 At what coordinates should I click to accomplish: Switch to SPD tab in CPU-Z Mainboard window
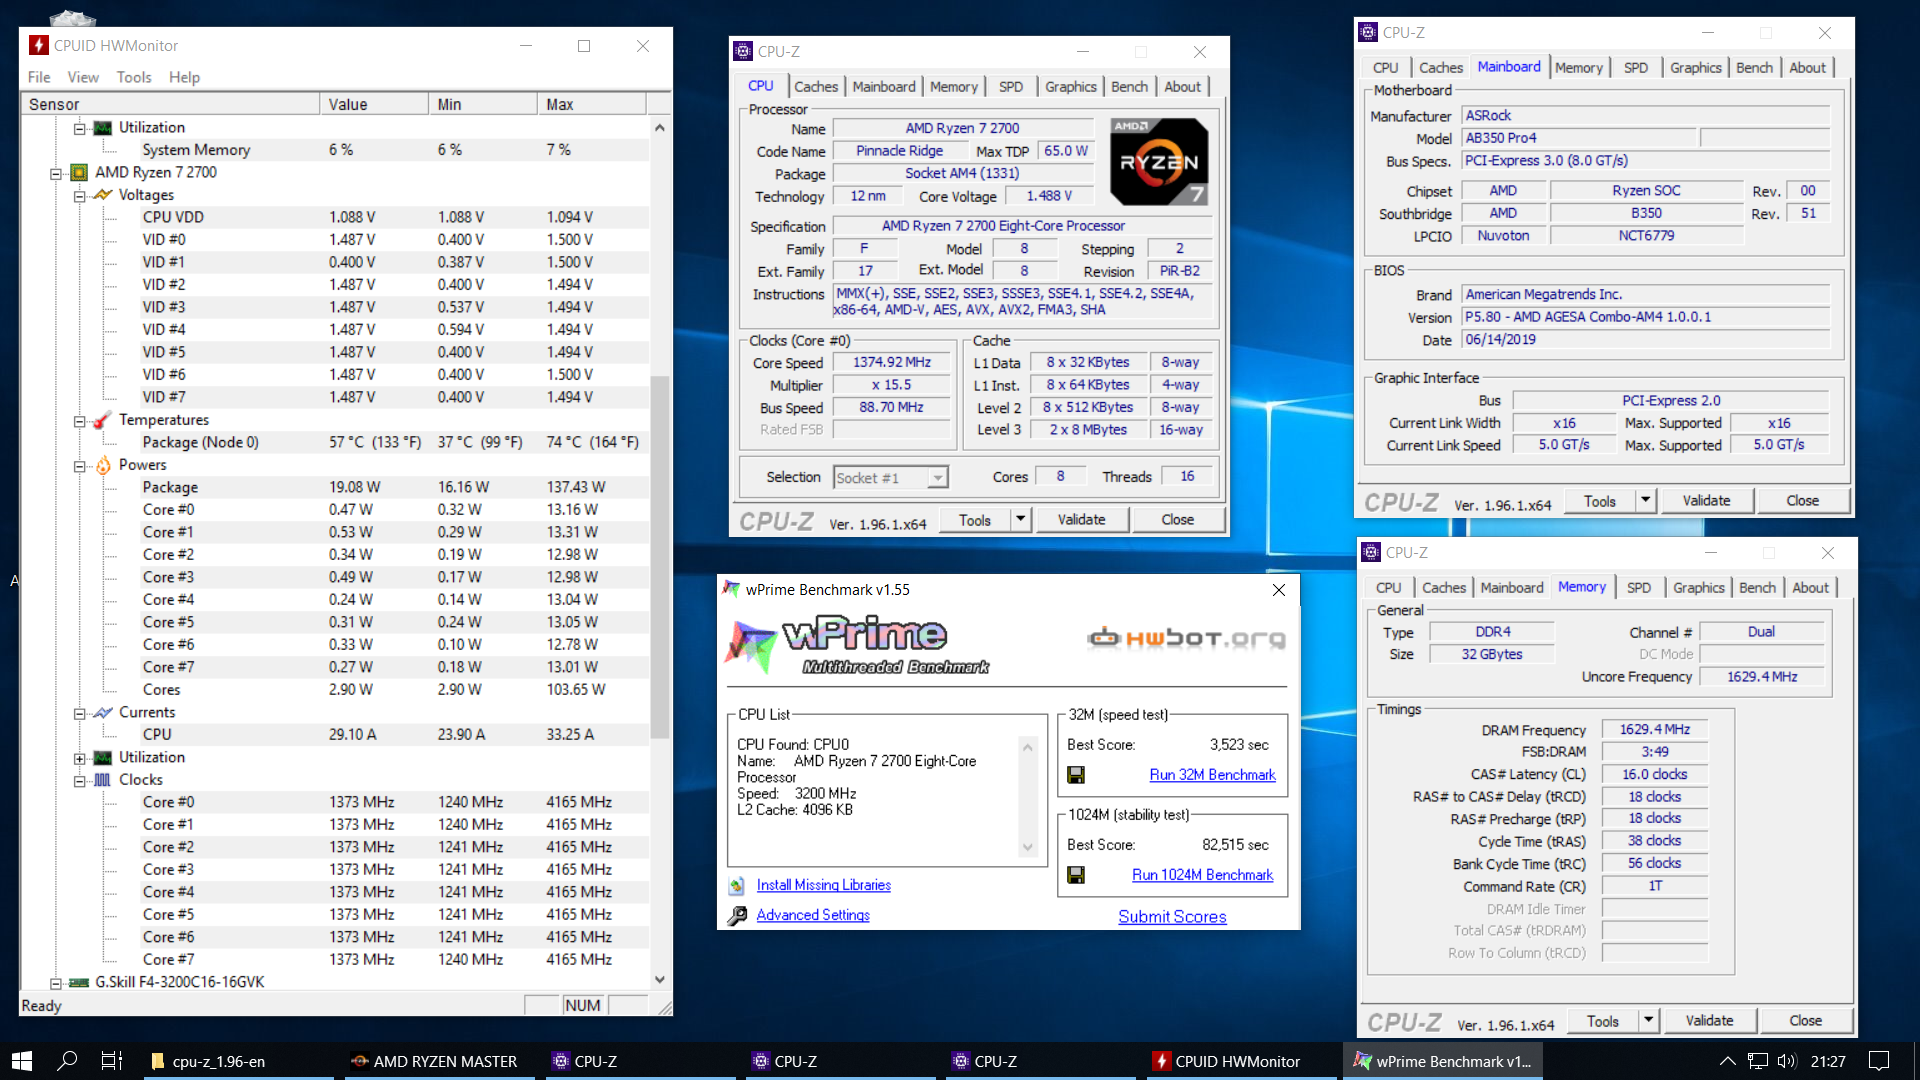click(1635, 68)
